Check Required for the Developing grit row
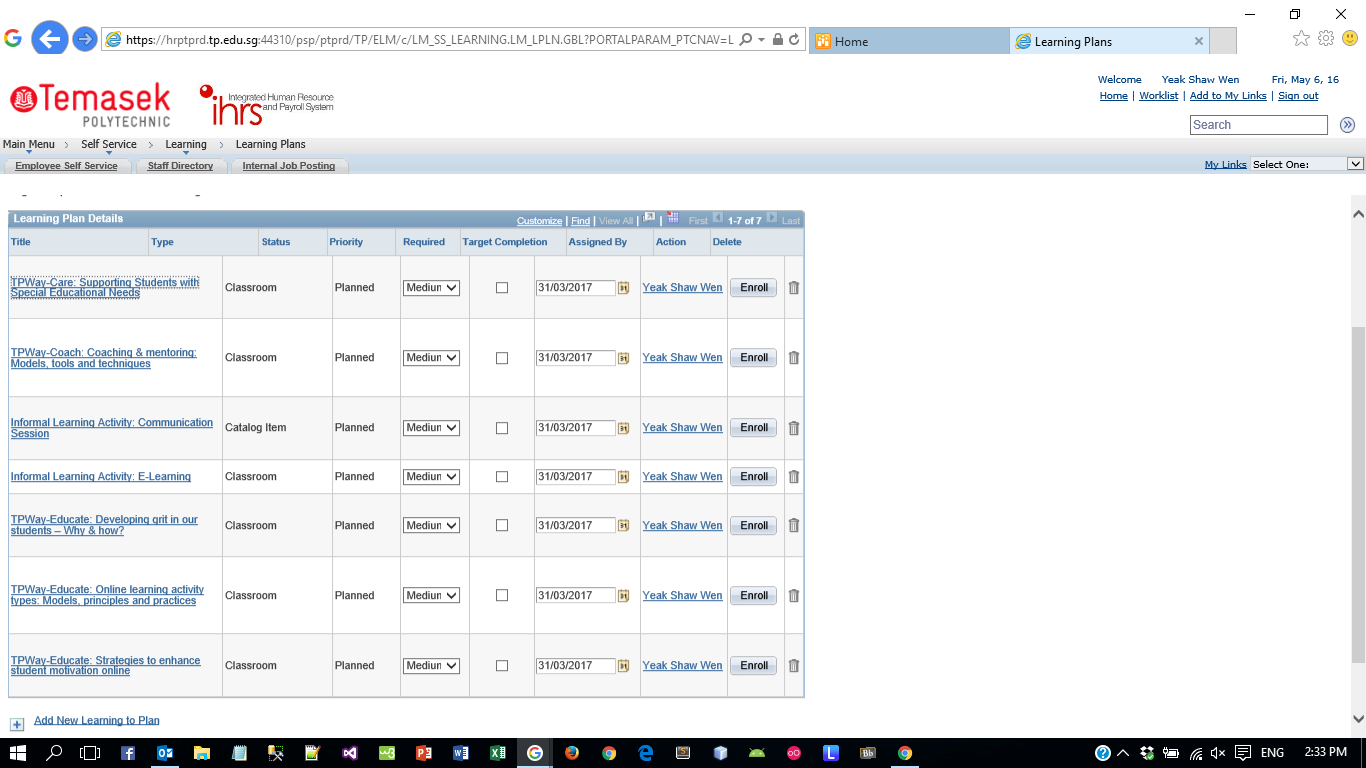Image resolution: width=1366 pixels, height=768 pixels. [502, 526]
